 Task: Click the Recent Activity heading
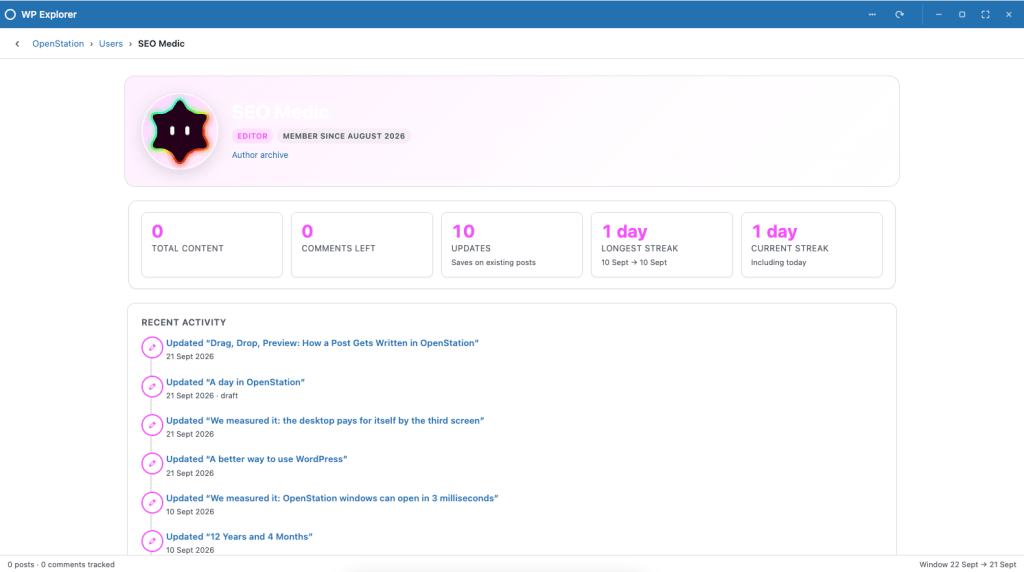click(184, 323)
